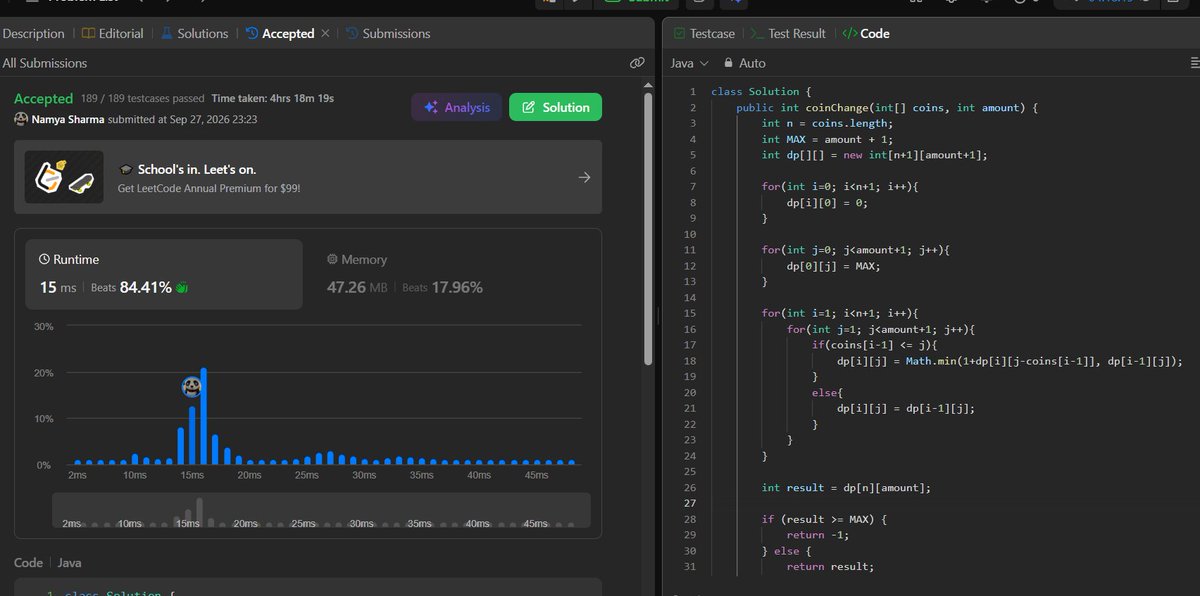Select the avatar marker on the runtime chart
The image size is (1200, 596).
pos(192,386)
